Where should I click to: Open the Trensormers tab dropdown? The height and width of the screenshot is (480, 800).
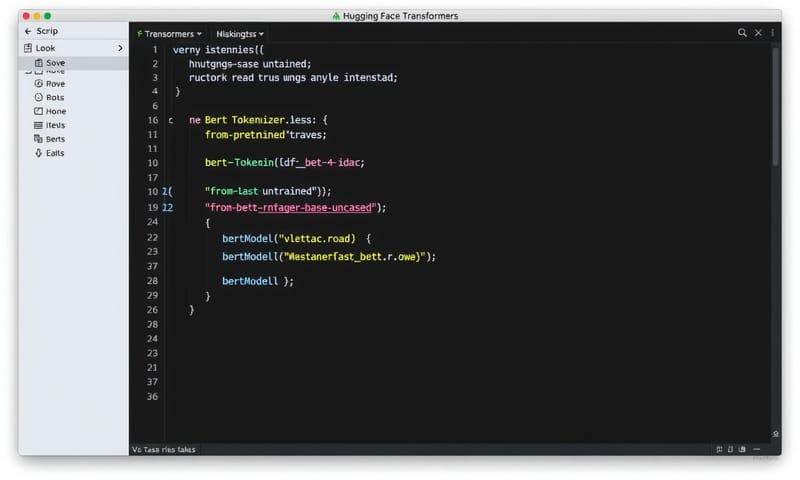170,33
